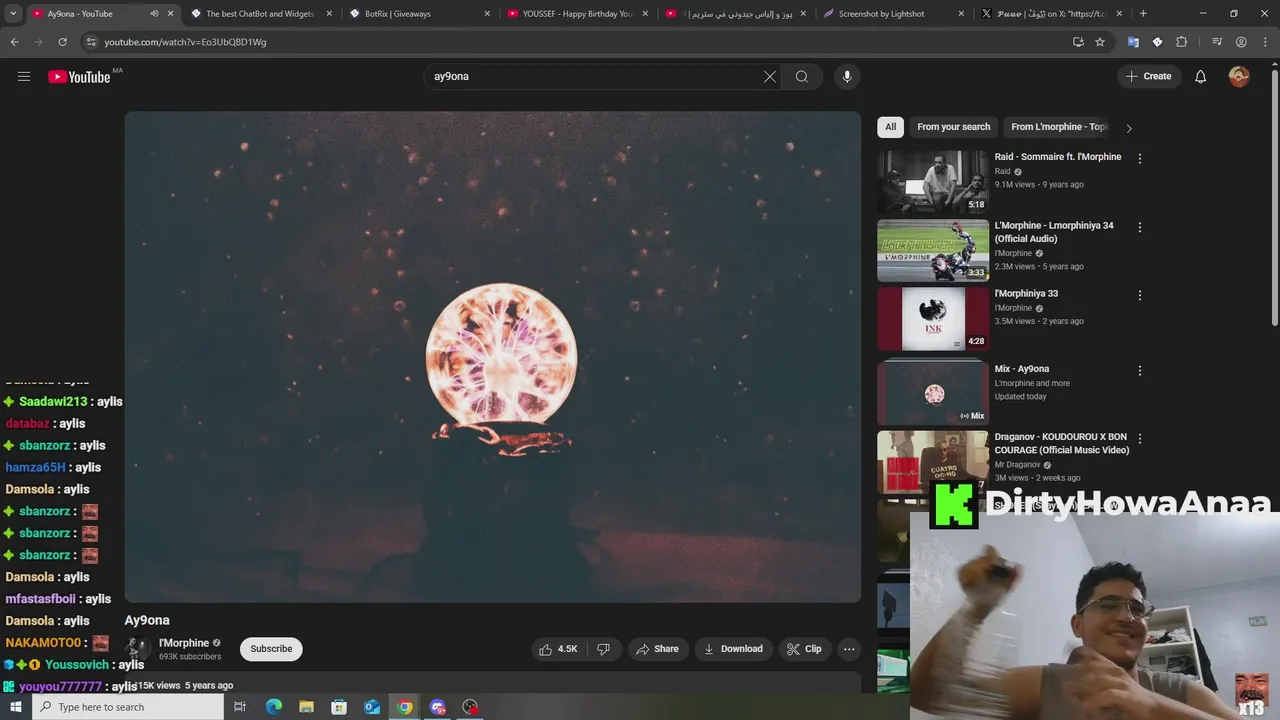This screenshot has height=720, width=1280.
Task: Like the Ay9ona video
Action: tap(558, 649)
